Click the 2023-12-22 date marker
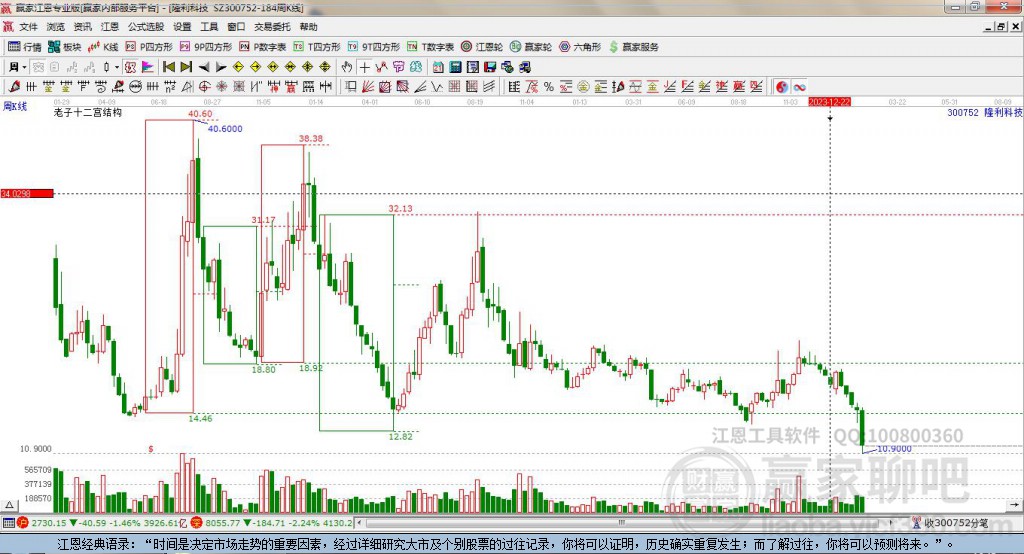 829,103
